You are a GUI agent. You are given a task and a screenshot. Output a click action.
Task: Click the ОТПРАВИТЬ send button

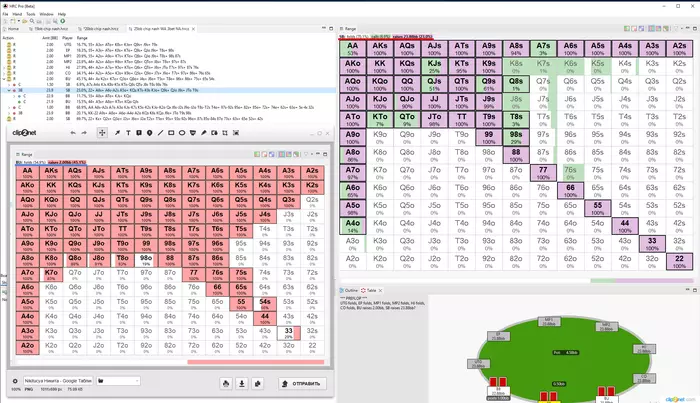[x=302, y=383]
